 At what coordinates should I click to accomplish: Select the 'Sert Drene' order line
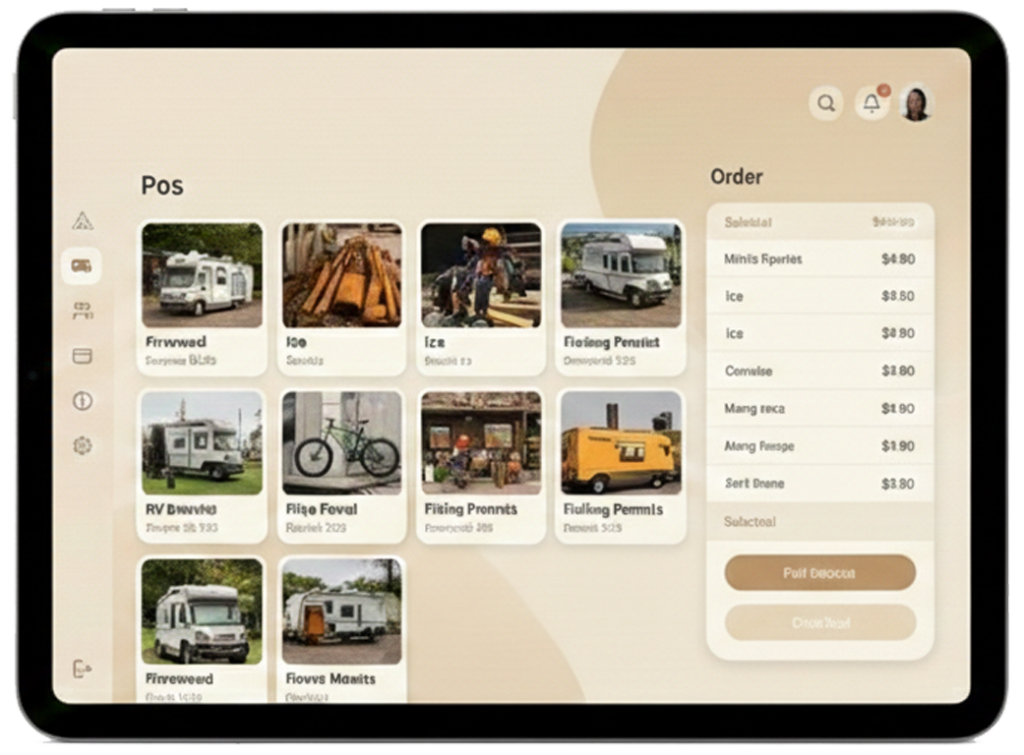pyautogui.click(x=819, y=483)
